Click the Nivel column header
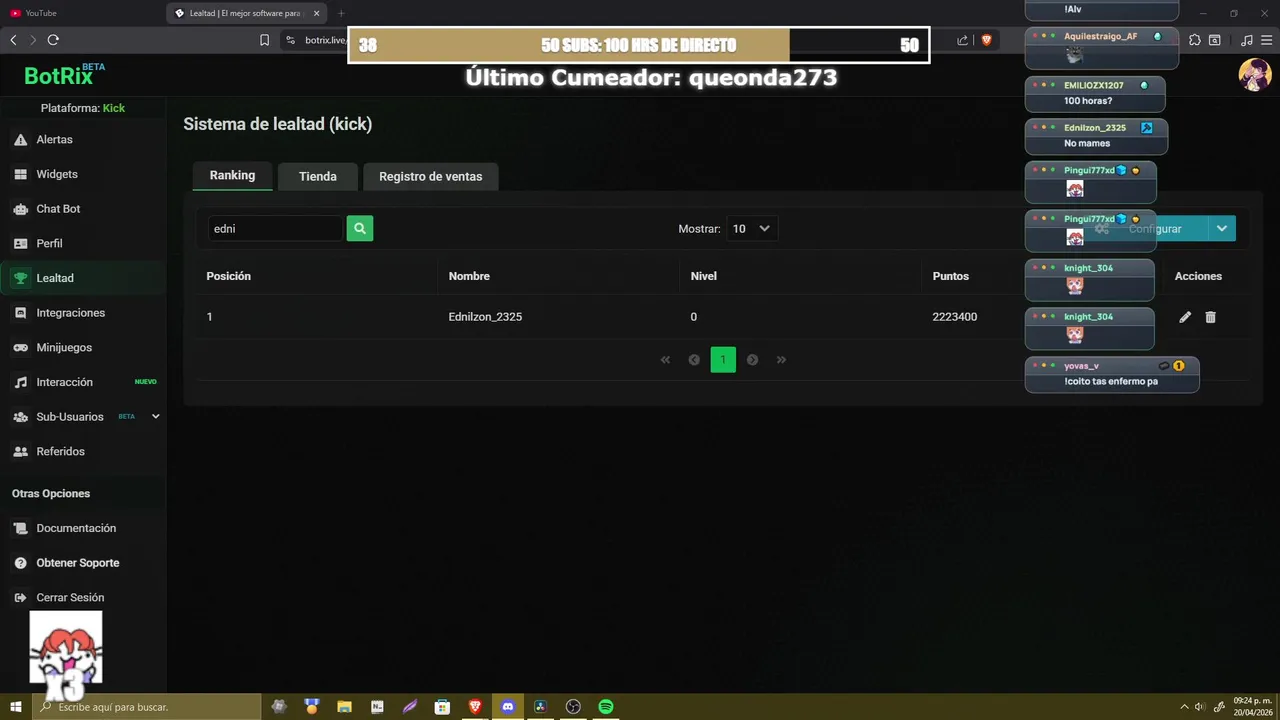The width and height of the screenshot is (1280, 720). point(704,276)
